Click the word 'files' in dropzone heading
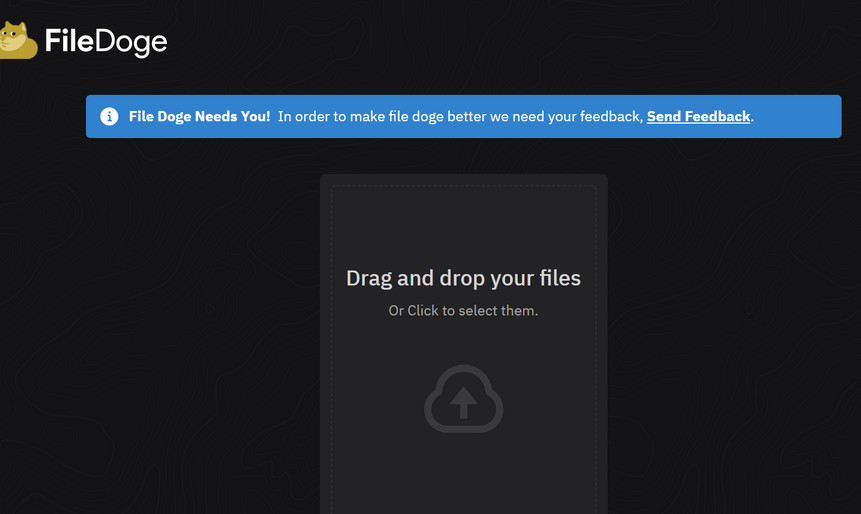This screenshot has height=514, width=861. click(x=558, y=278)
